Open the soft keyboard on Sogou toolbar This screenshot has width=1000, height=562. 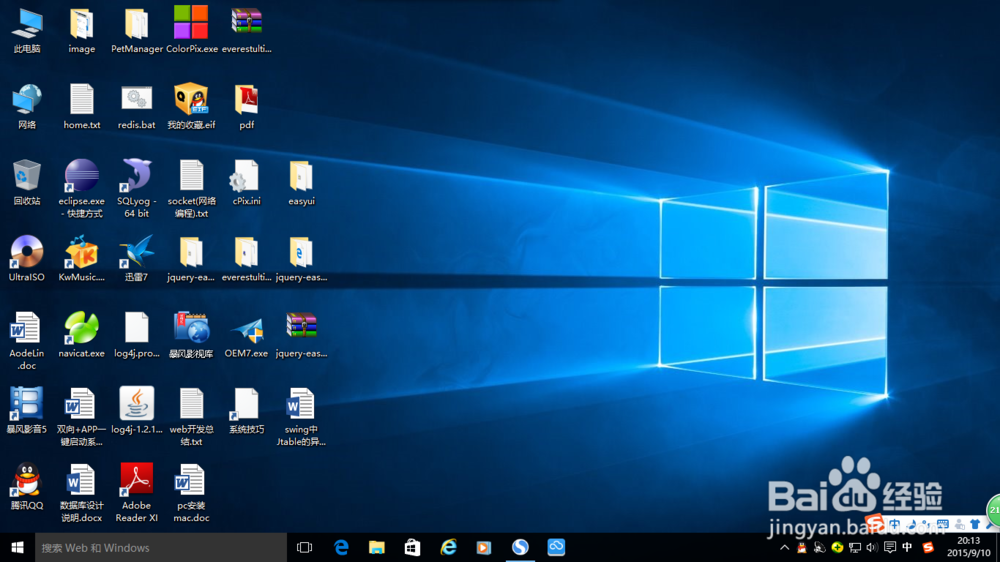coord(943,524)
